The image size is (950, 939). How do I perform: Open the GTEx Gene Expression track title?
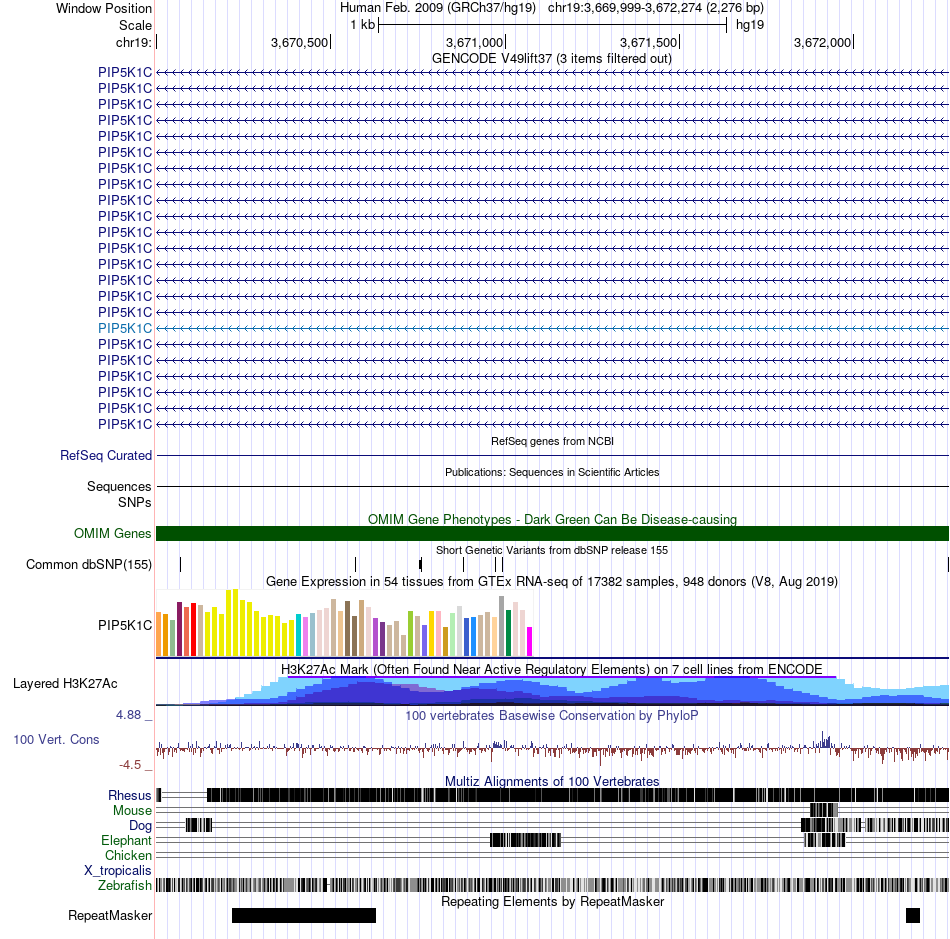click(x=552, y=582)
